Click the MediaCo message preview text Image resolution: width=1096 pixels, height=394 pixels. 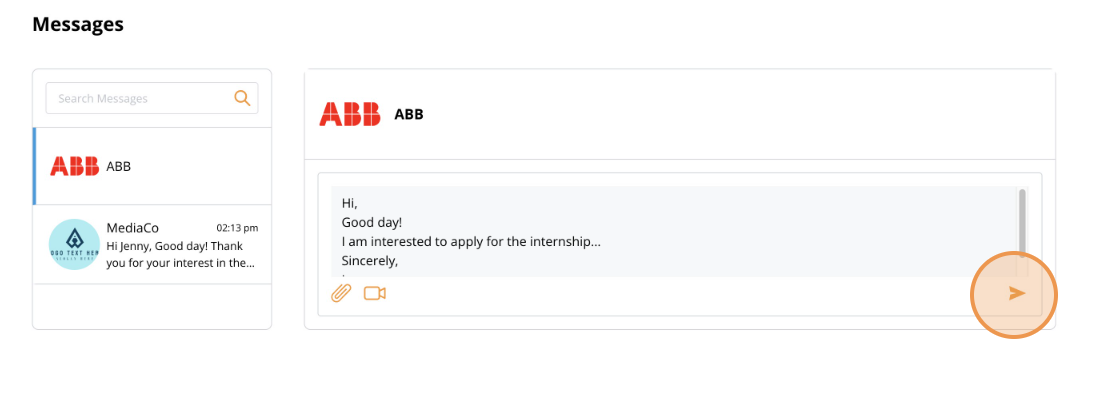point(181,255)
